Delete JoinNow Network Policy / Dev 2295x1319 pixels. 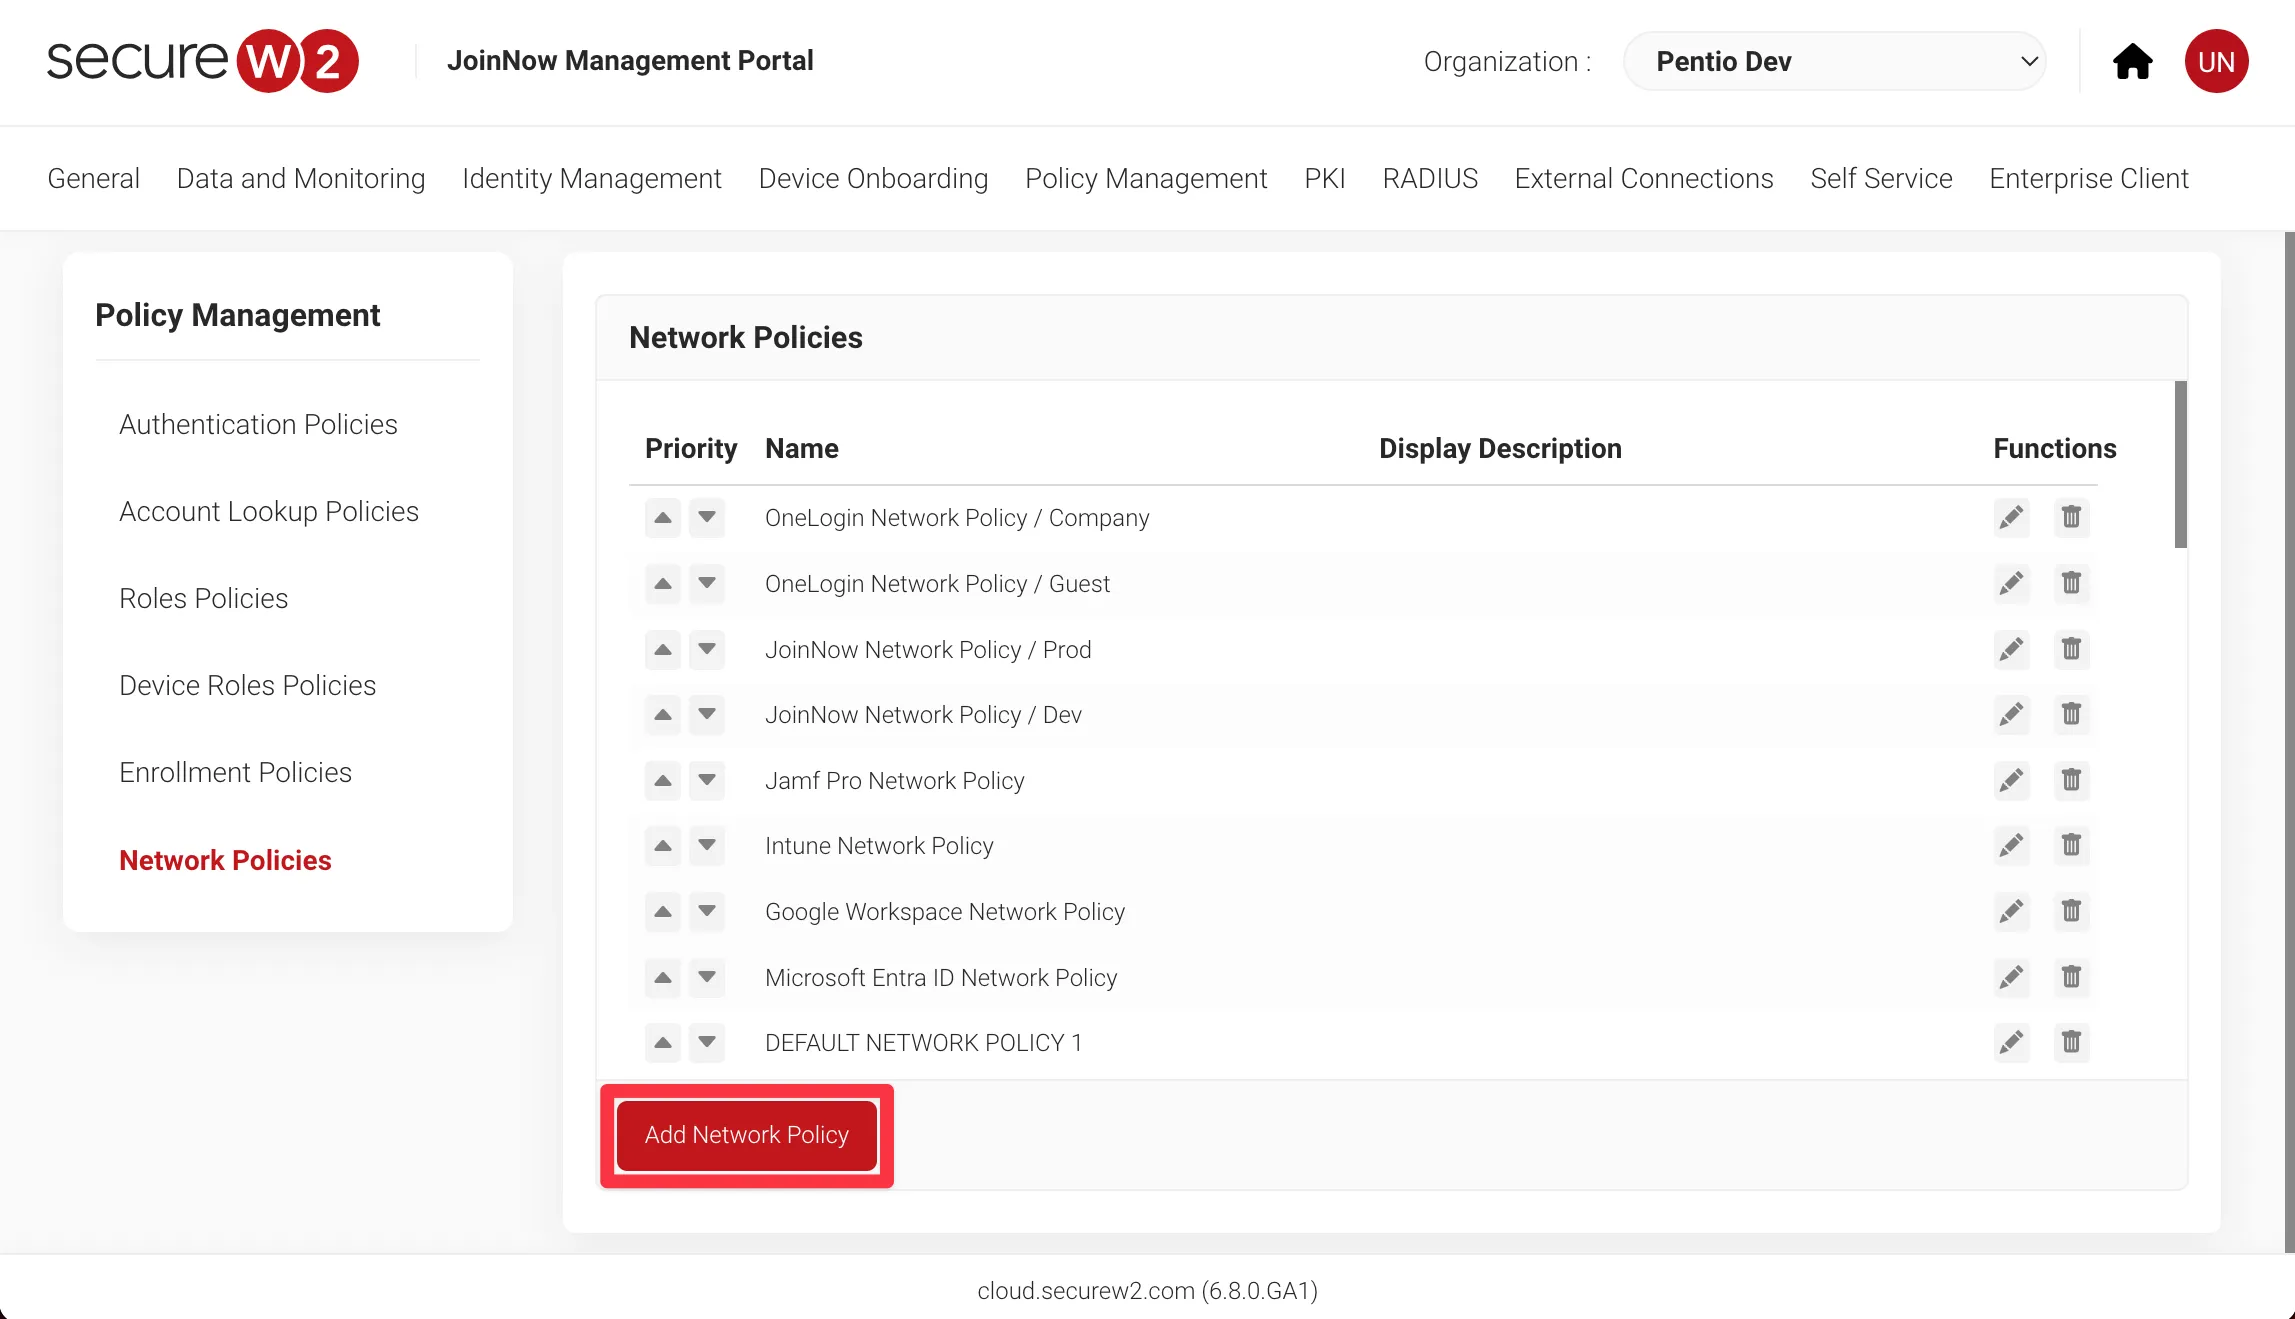[x=2071, y=714]
